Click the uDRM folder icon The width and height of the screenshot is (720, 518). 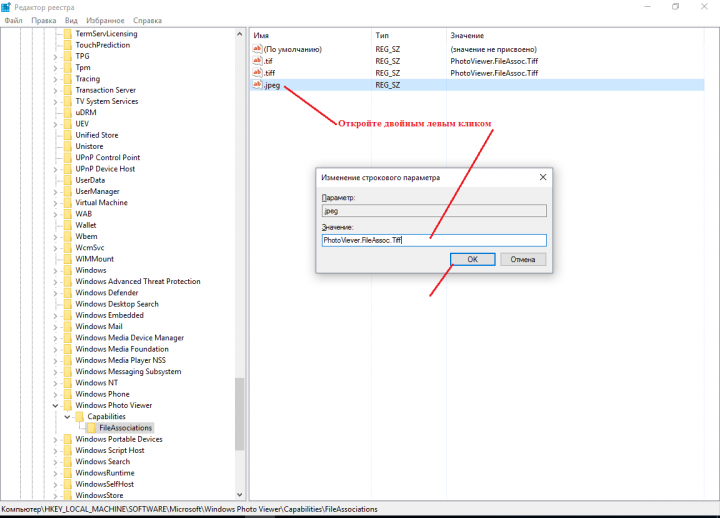point(68,113)
